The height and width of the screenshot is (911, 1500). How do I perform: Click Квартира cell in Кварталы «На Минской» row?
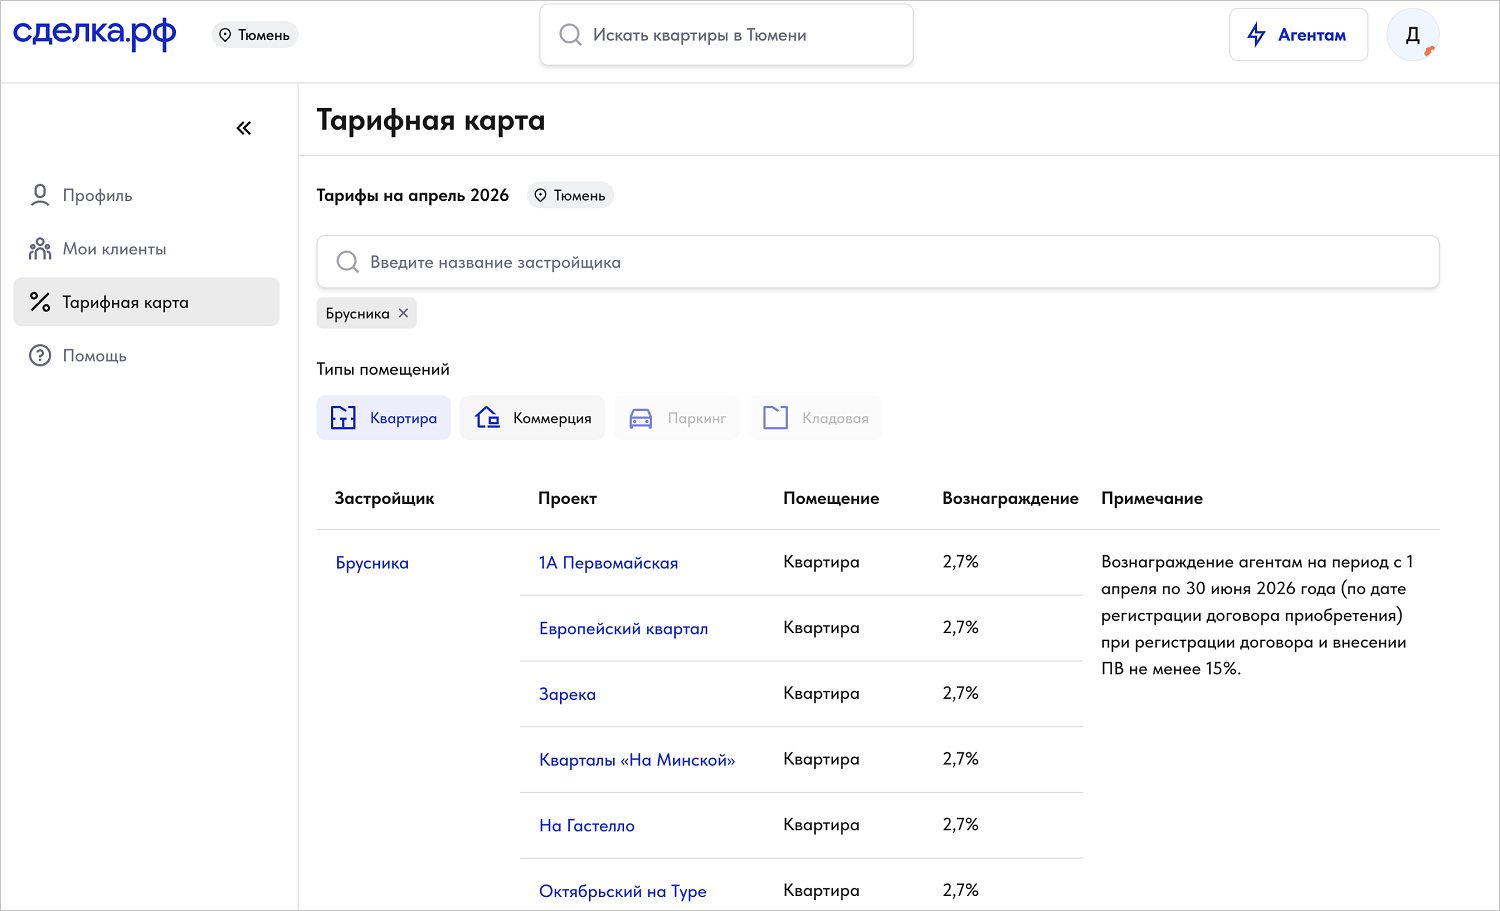(x=821, y=759)
